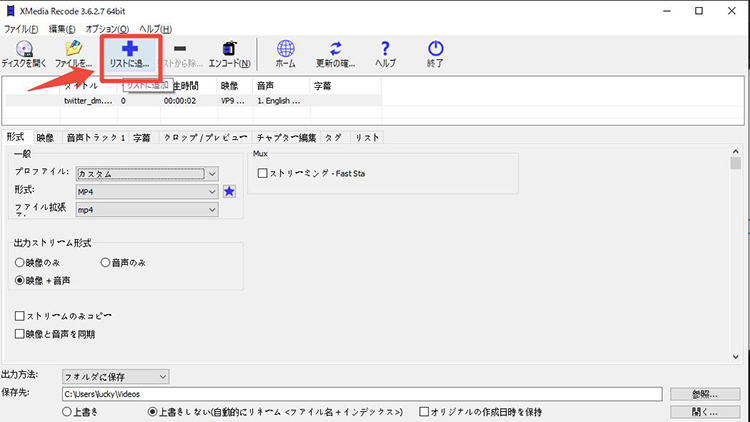Switch to the 形式 tab
The height and width of the screenshot is (422, 750).
point(16,137)
